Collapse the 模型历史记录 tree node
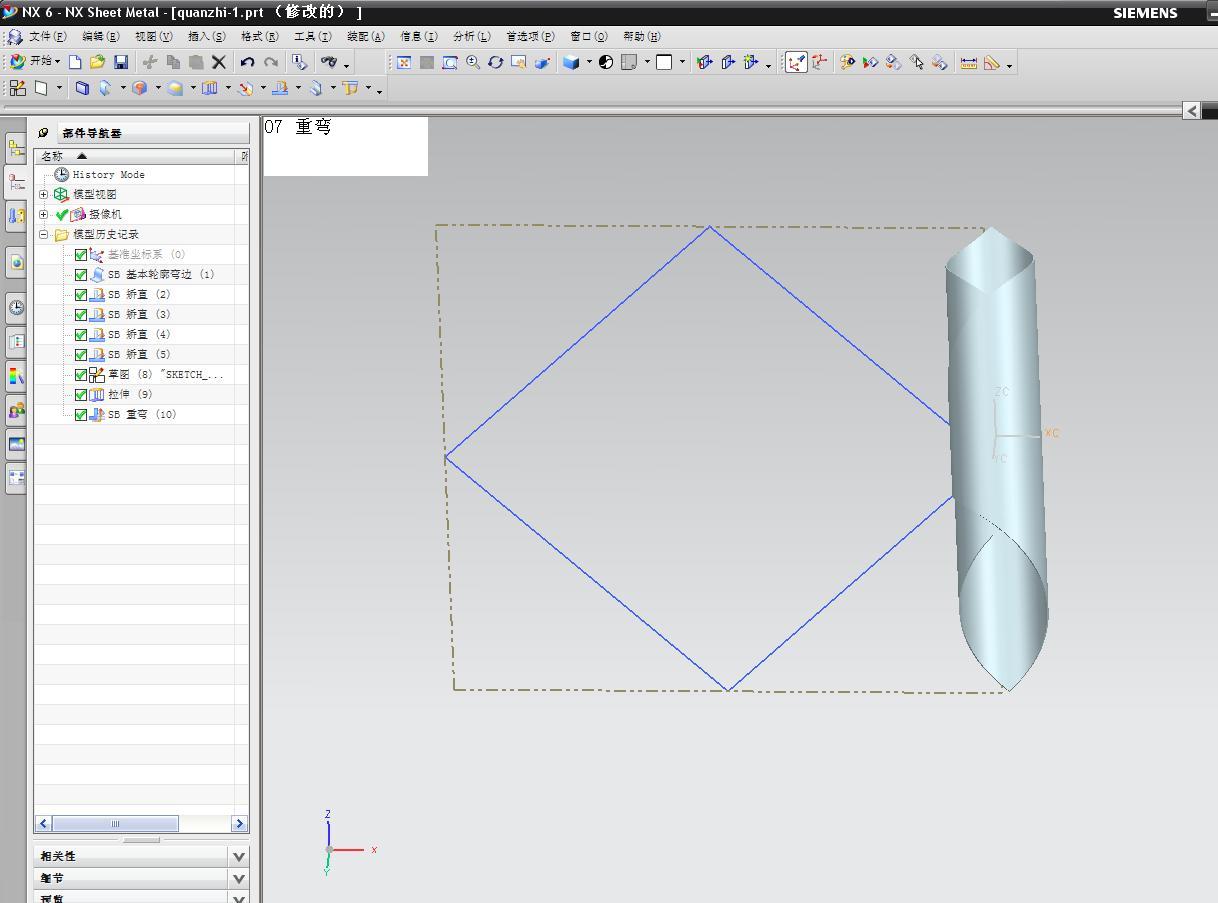The height and width of the screenshot is (903, 1218). (44, 234)
